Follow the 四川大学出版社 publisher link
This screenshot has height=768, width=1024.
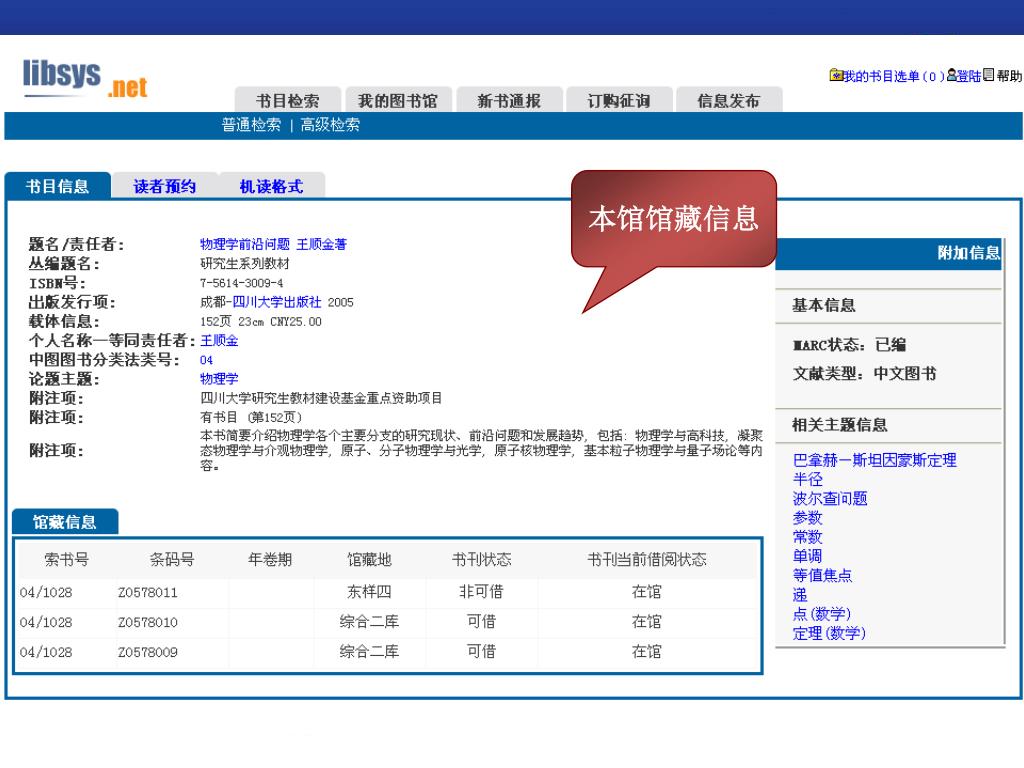(277, 302)
